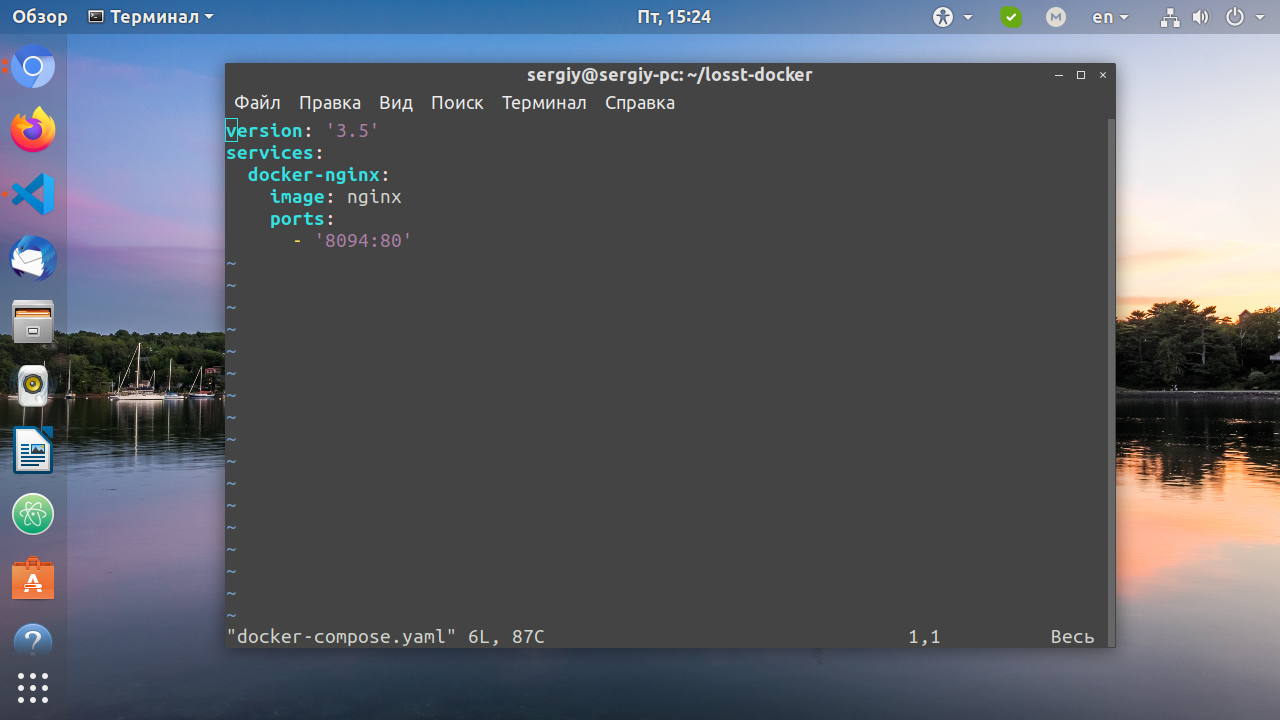Open Visual Studio Code from dock
The width and height of the screenshot is (1280, 720).
click(x=33, y=194)
